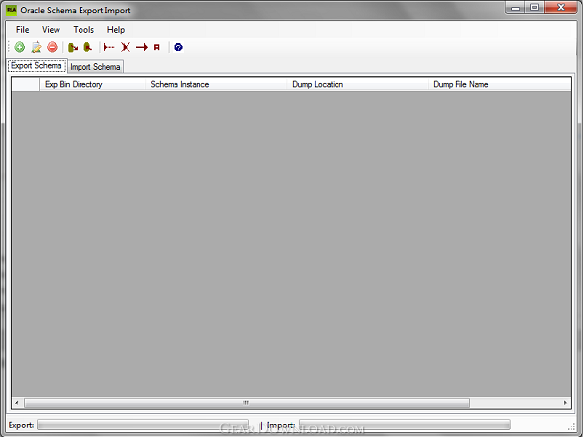Open the File menu
The width and height of the screenshot is (584, 437).
click(22, 30)
